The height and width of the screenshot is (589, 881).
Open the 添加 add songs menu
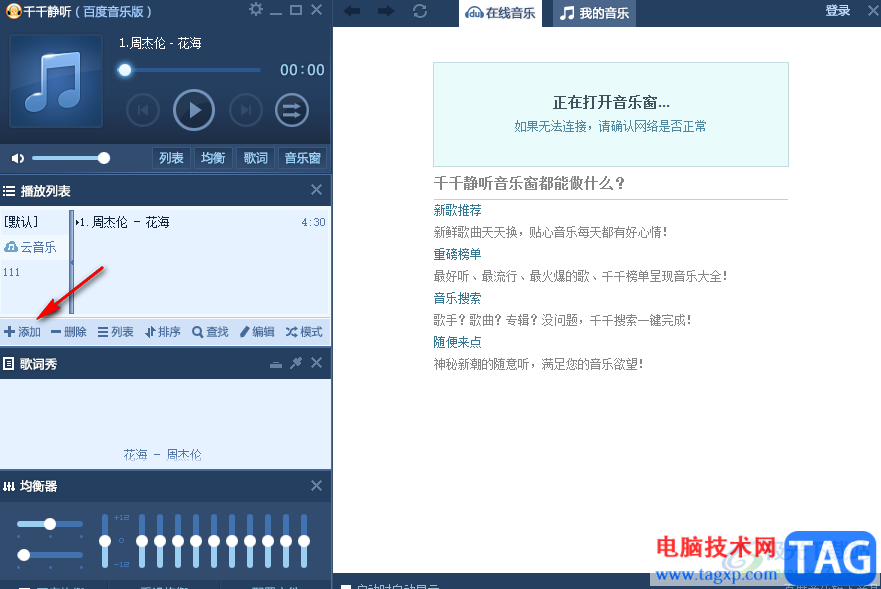[22, 332]
